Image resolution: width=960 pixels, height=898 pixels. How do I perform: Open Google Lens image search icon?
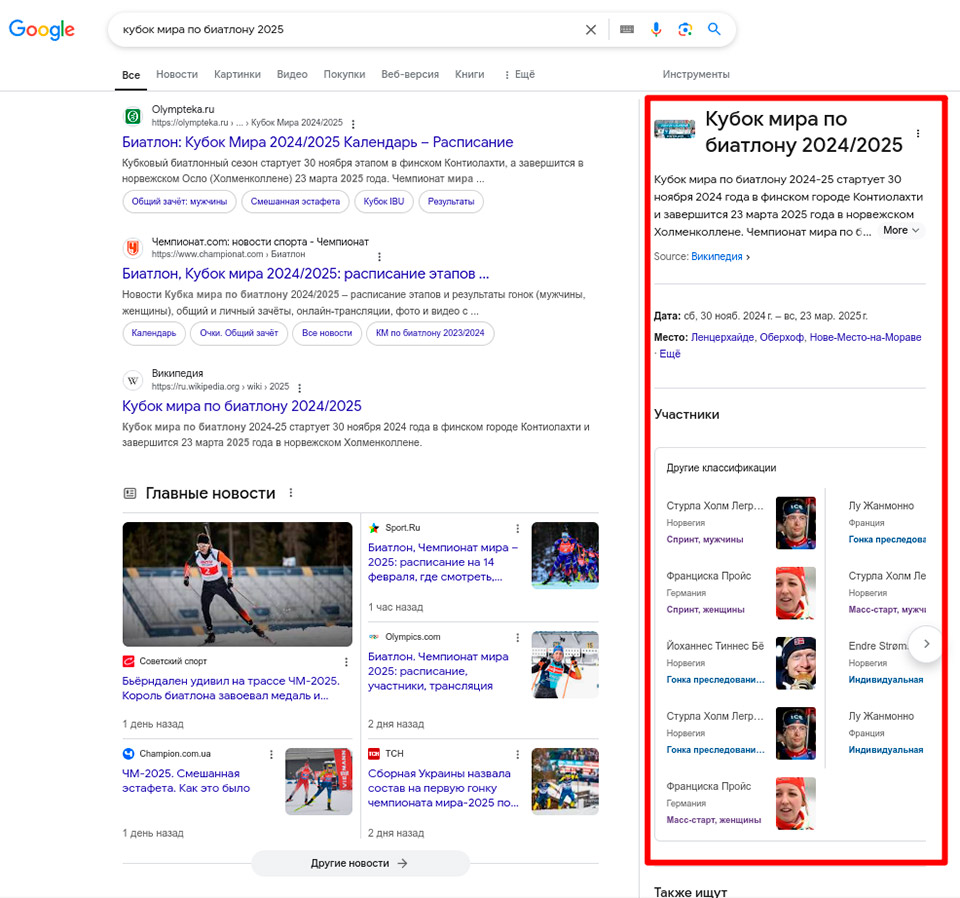(685, 29)
